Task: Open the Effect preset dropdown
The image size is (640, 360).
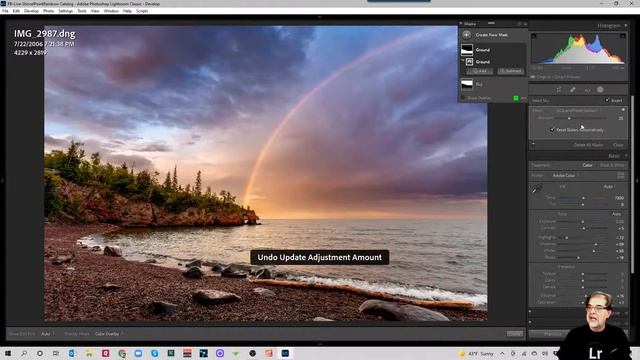Action: coord(579,111)
